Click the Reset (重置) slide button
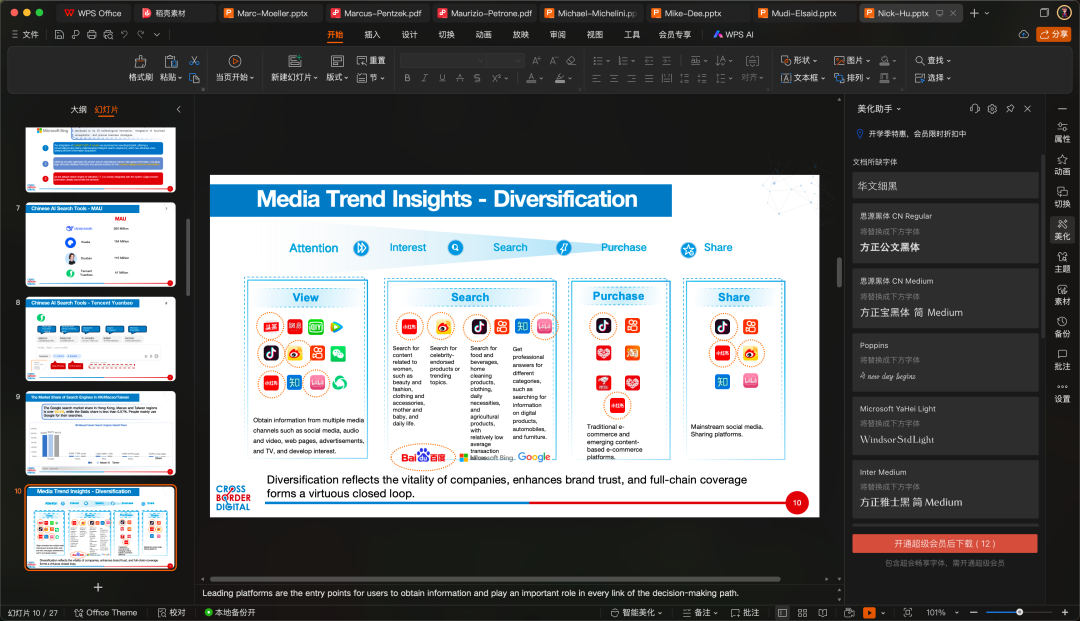Viewport: 1080px width, 621px height. tap(371, 61)
